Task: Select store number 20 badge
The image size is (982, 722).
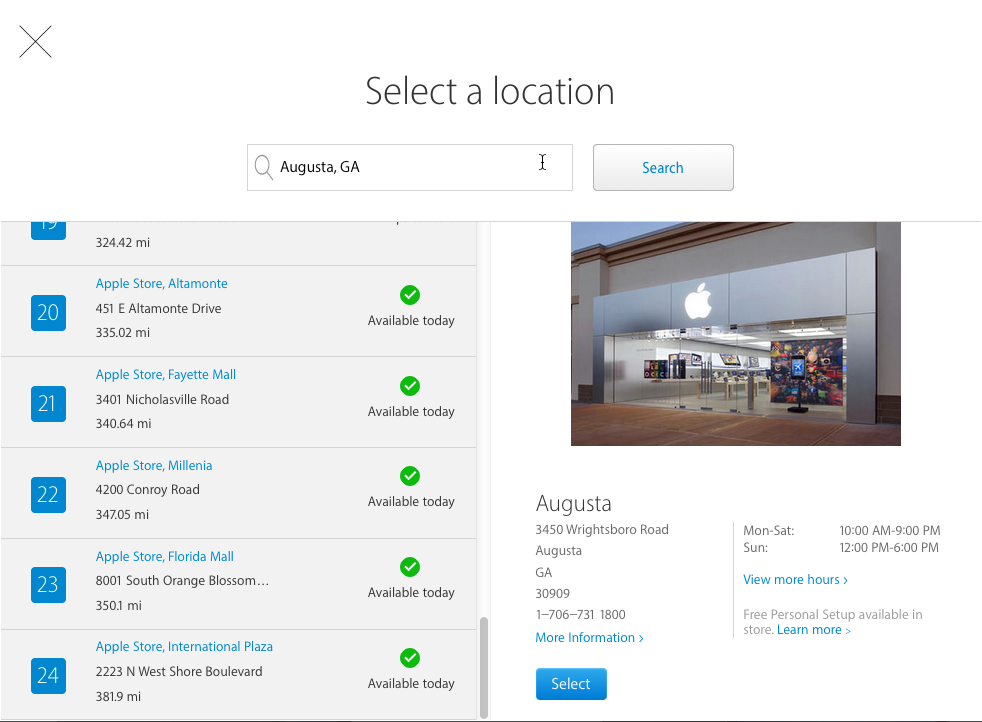Action: [x=48, y=312]
